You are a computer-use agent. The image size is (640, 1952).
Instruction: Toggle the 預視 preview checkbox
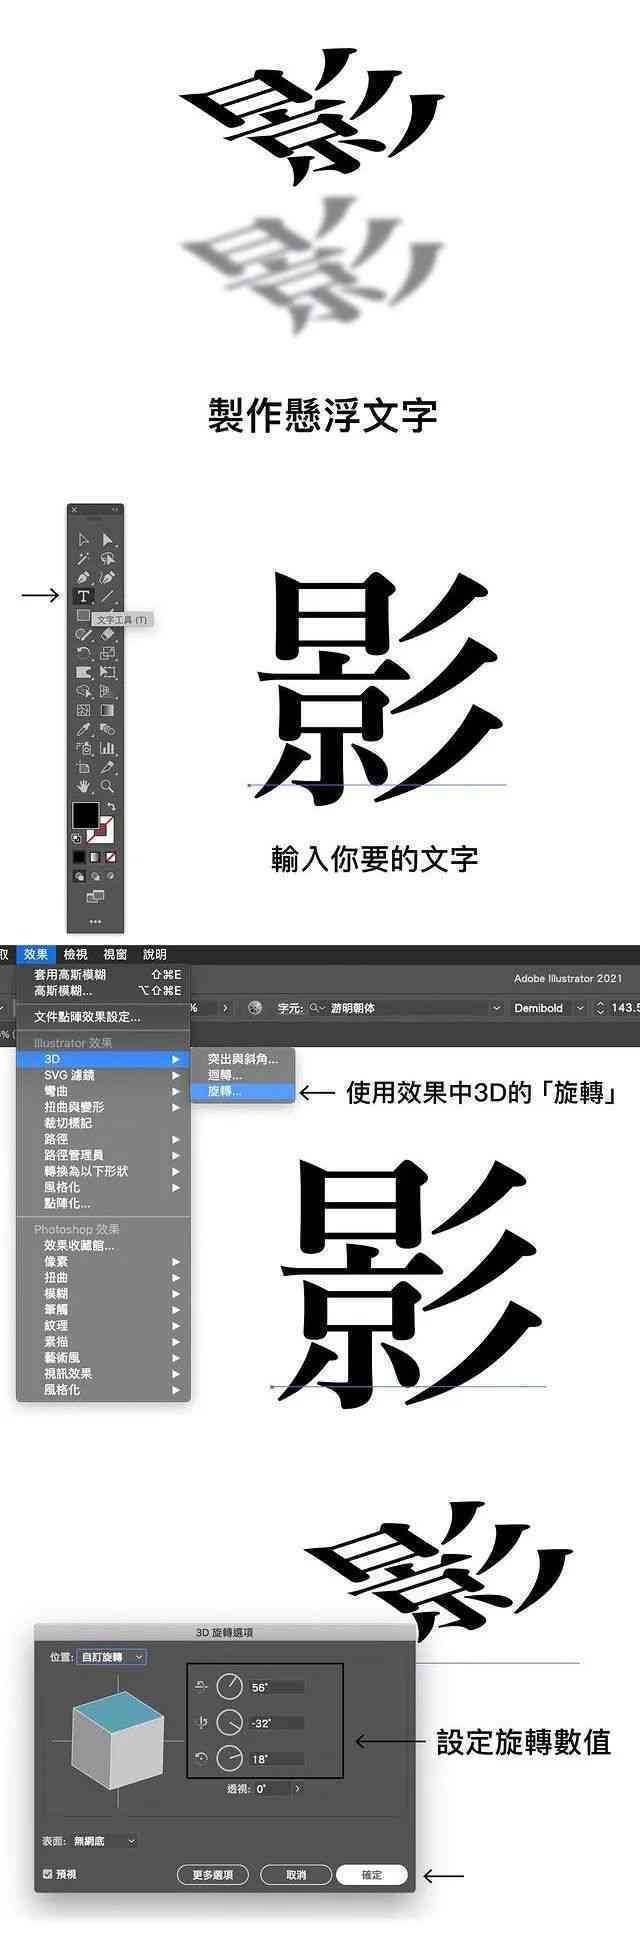pyautogui.click(x=48, y=1874)
